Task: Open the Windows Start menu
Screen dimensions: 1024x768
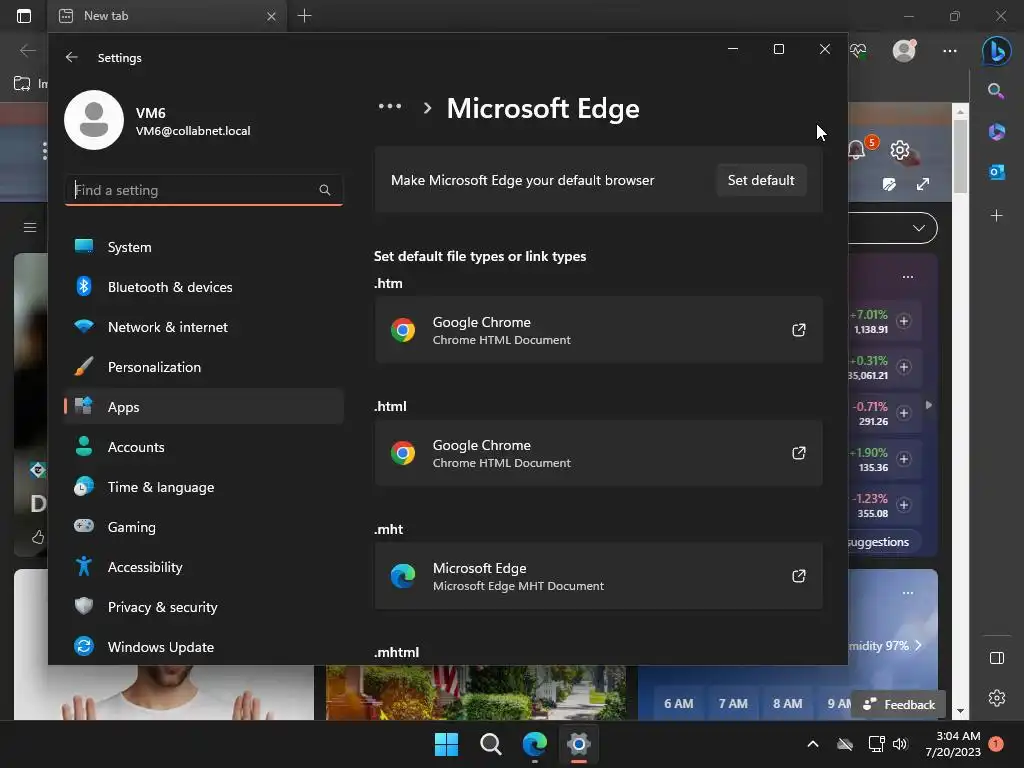Action: click(447, 744)
